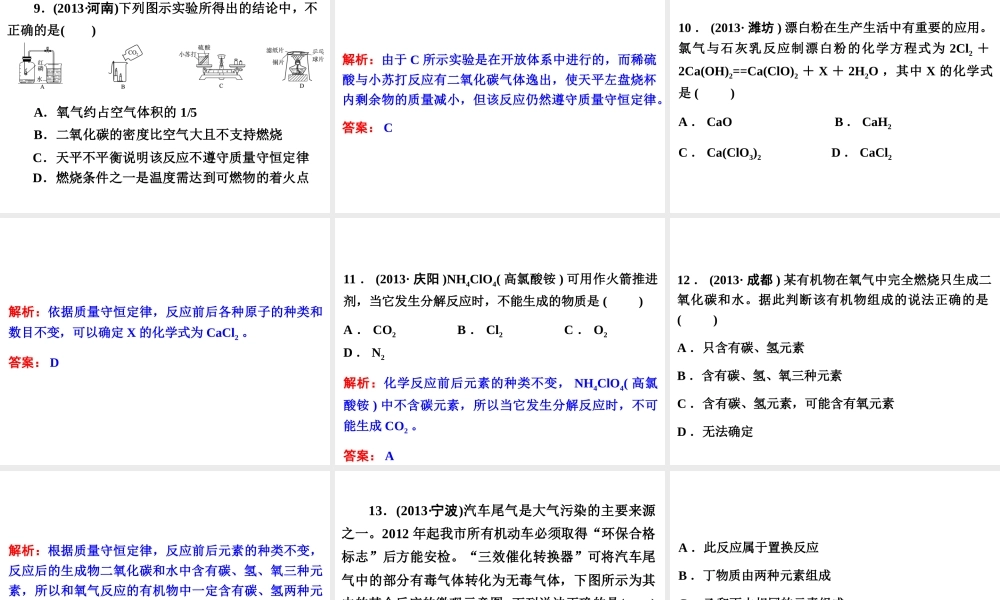Choose option B '含有碳、氢、氧三种元素'
Screen dimensions: 1000x600
tap(760, 376)
